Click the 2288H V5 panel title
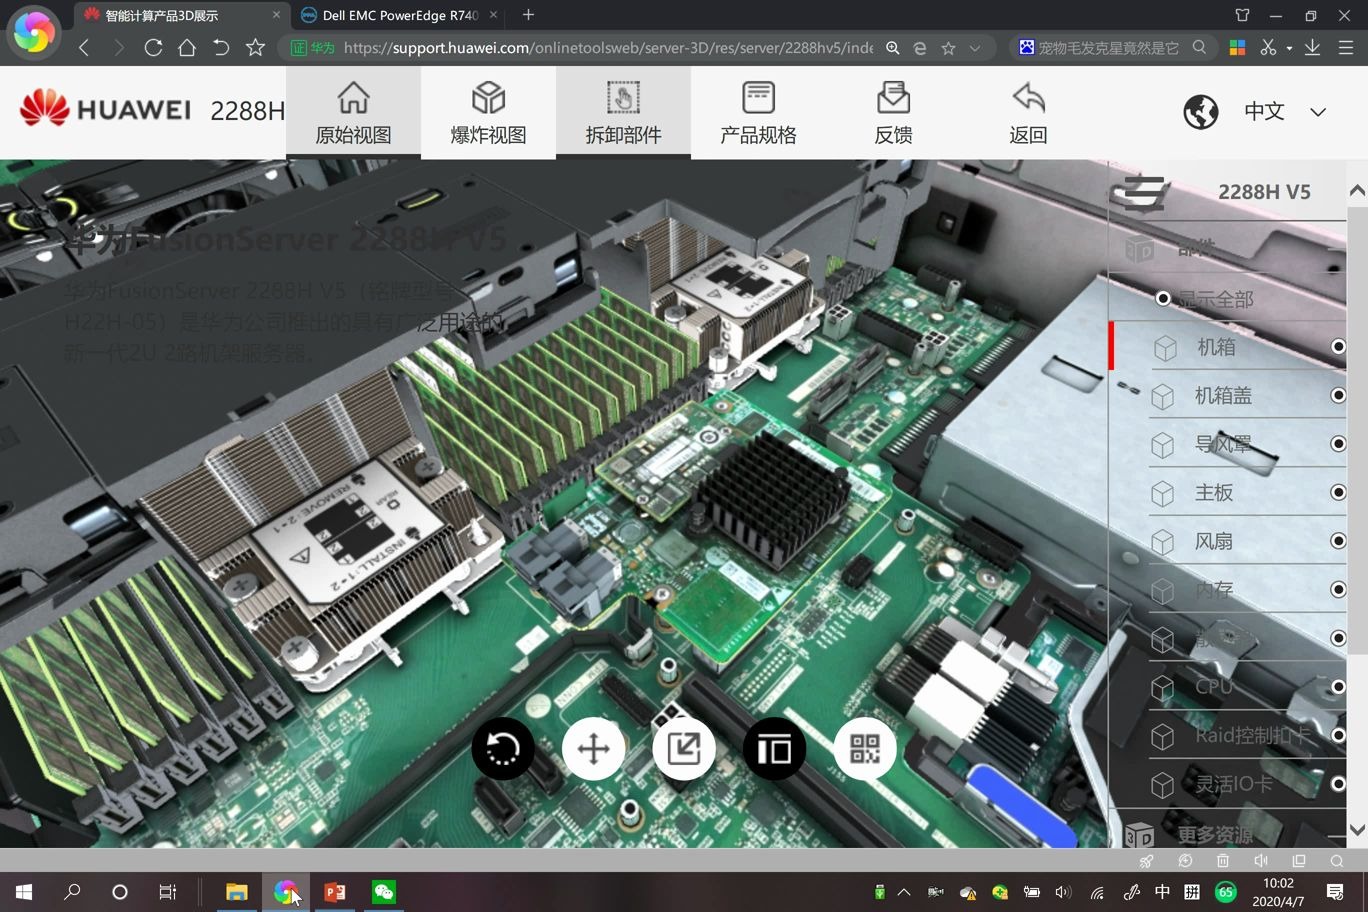Image resolution: width=1368 pixels, height=912 pixels. point(1264,192)
